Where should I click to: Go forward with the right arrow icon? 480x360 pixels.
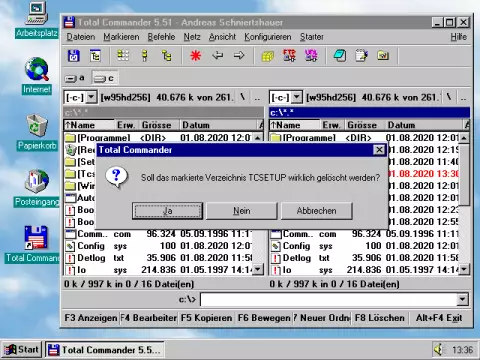[x=239, y=55]
